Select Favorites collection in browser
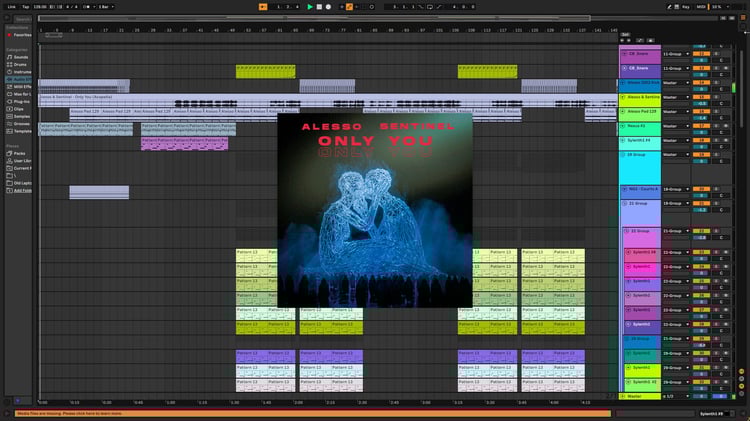750x421 pixels. pyautogui.click(x=19, y=35)
